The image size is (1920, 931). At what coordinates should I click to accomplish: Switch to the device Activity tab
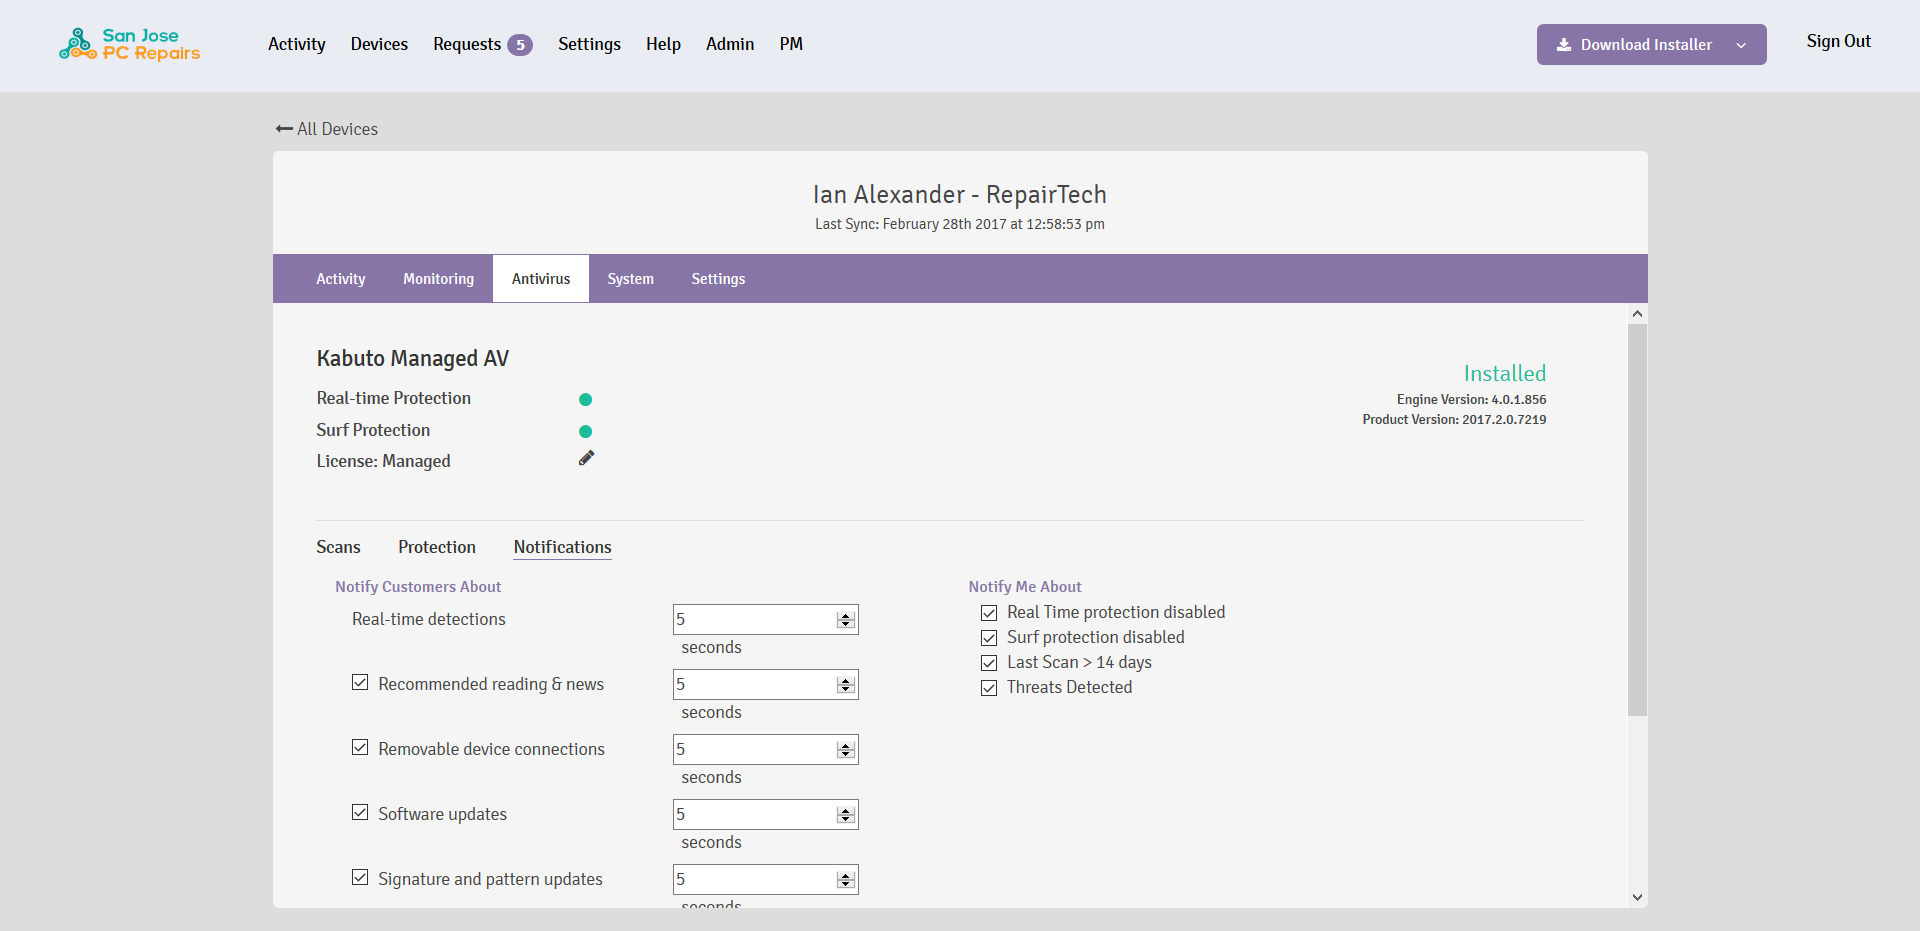(x=341, y=279)
